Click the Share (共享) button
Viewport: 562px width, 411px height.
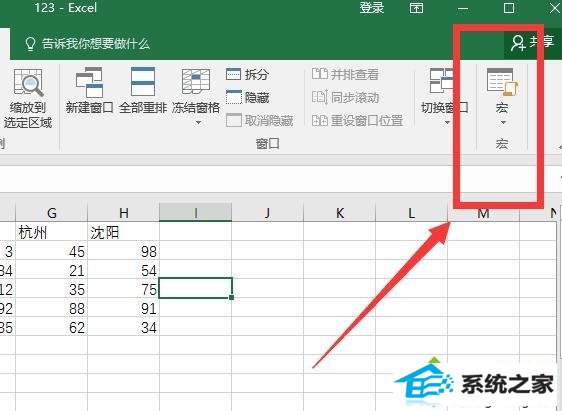[533, 42]
